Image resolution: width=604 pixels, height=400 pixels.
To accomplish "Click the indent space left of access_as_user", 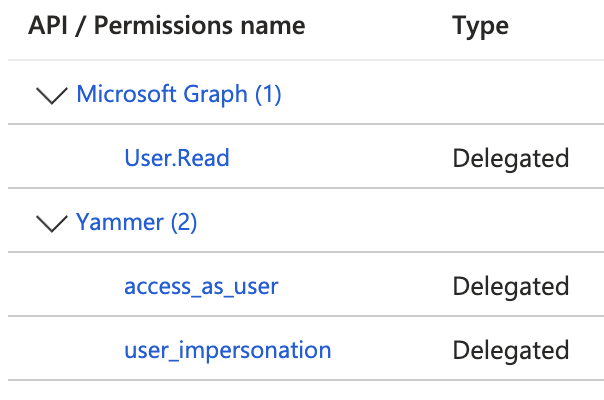I will [x=65, y=284].
